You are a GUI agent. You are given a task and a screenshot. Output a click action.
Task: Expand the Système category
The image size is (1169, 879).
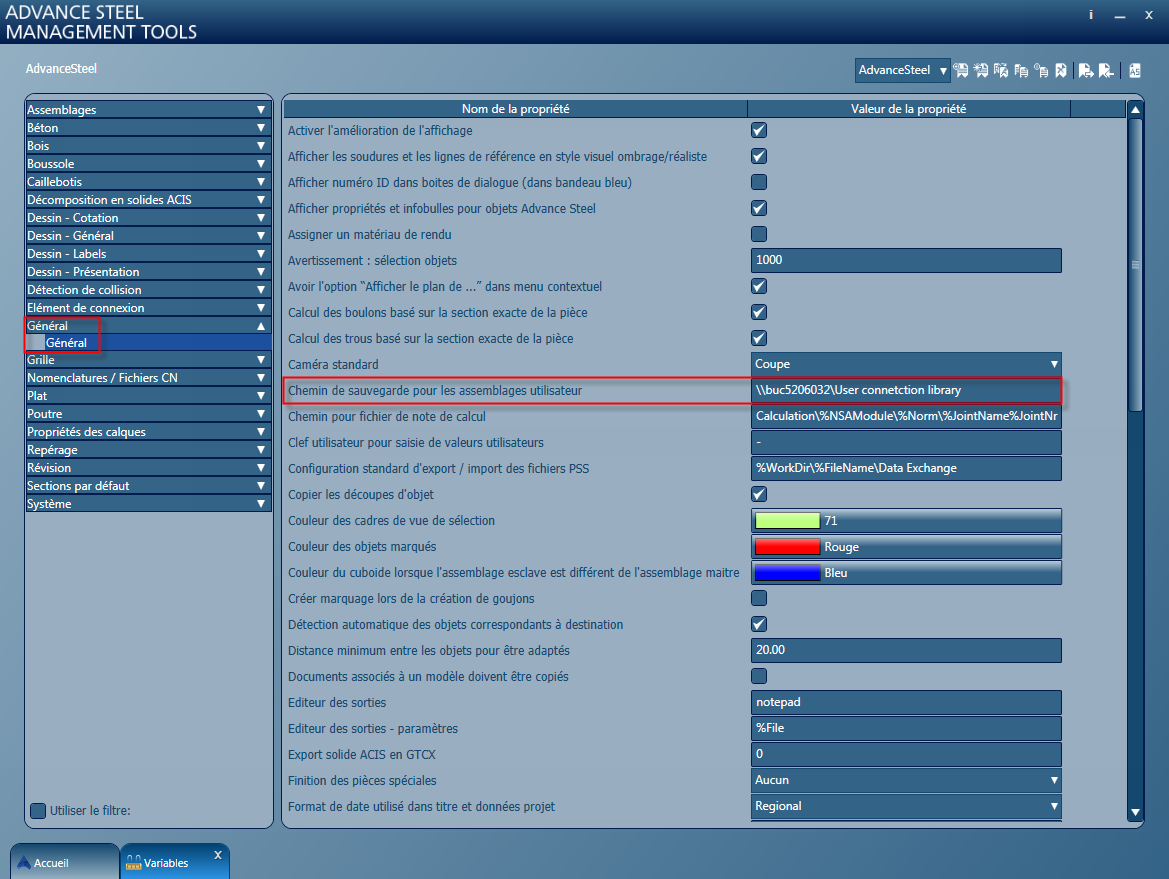148,504
